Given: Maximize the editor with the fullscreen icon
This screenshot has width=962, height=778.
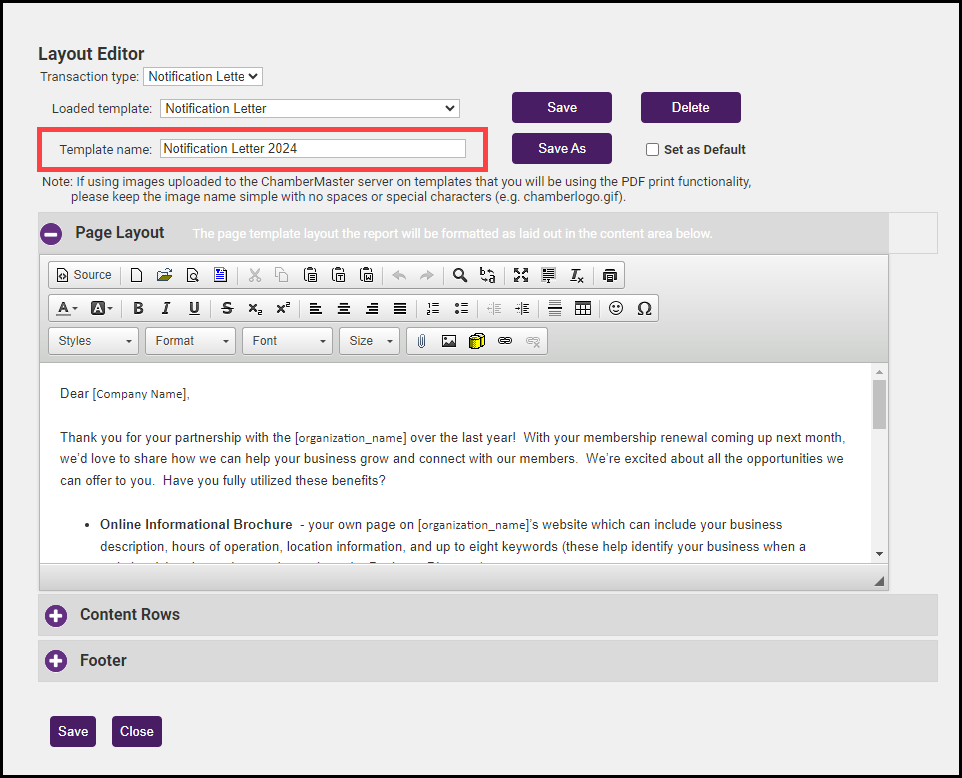Looking at the screenshot, I should [521, 275].
